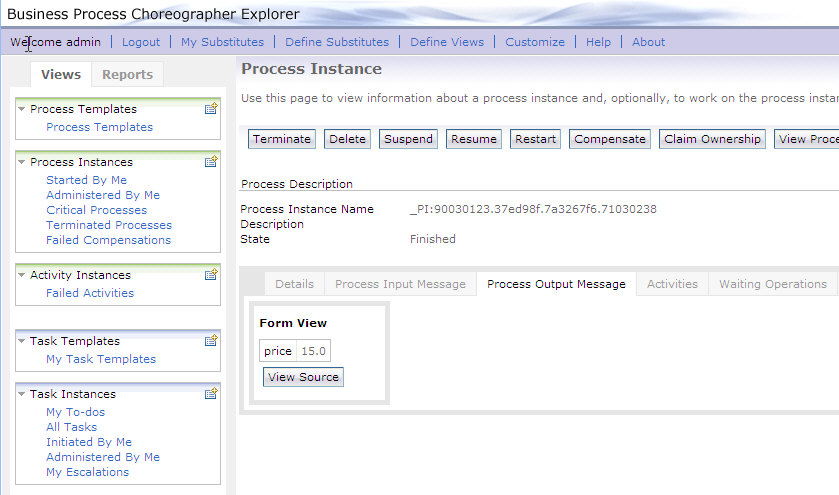Image resolution: width=839 pixels, height=495 pixels.
Task: Open the Initiated By Me link
Action: click(89, 442)
